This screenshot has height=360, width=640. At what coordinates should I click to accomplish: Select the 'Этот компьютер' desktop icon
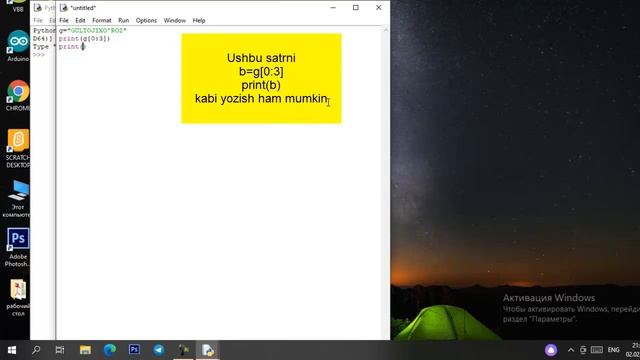coord(17,199)
